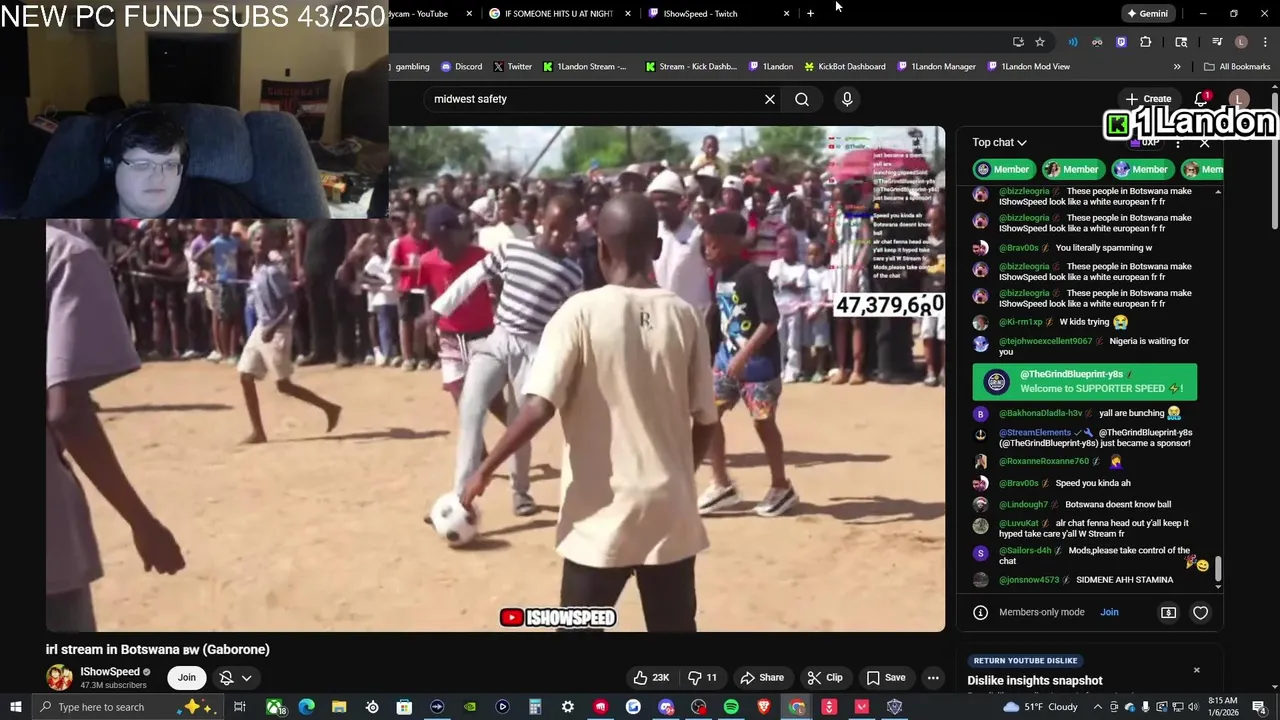Open the 1Landon Manager bookmark
Screen dimensions: 1280x720
(x=936, y=67)
